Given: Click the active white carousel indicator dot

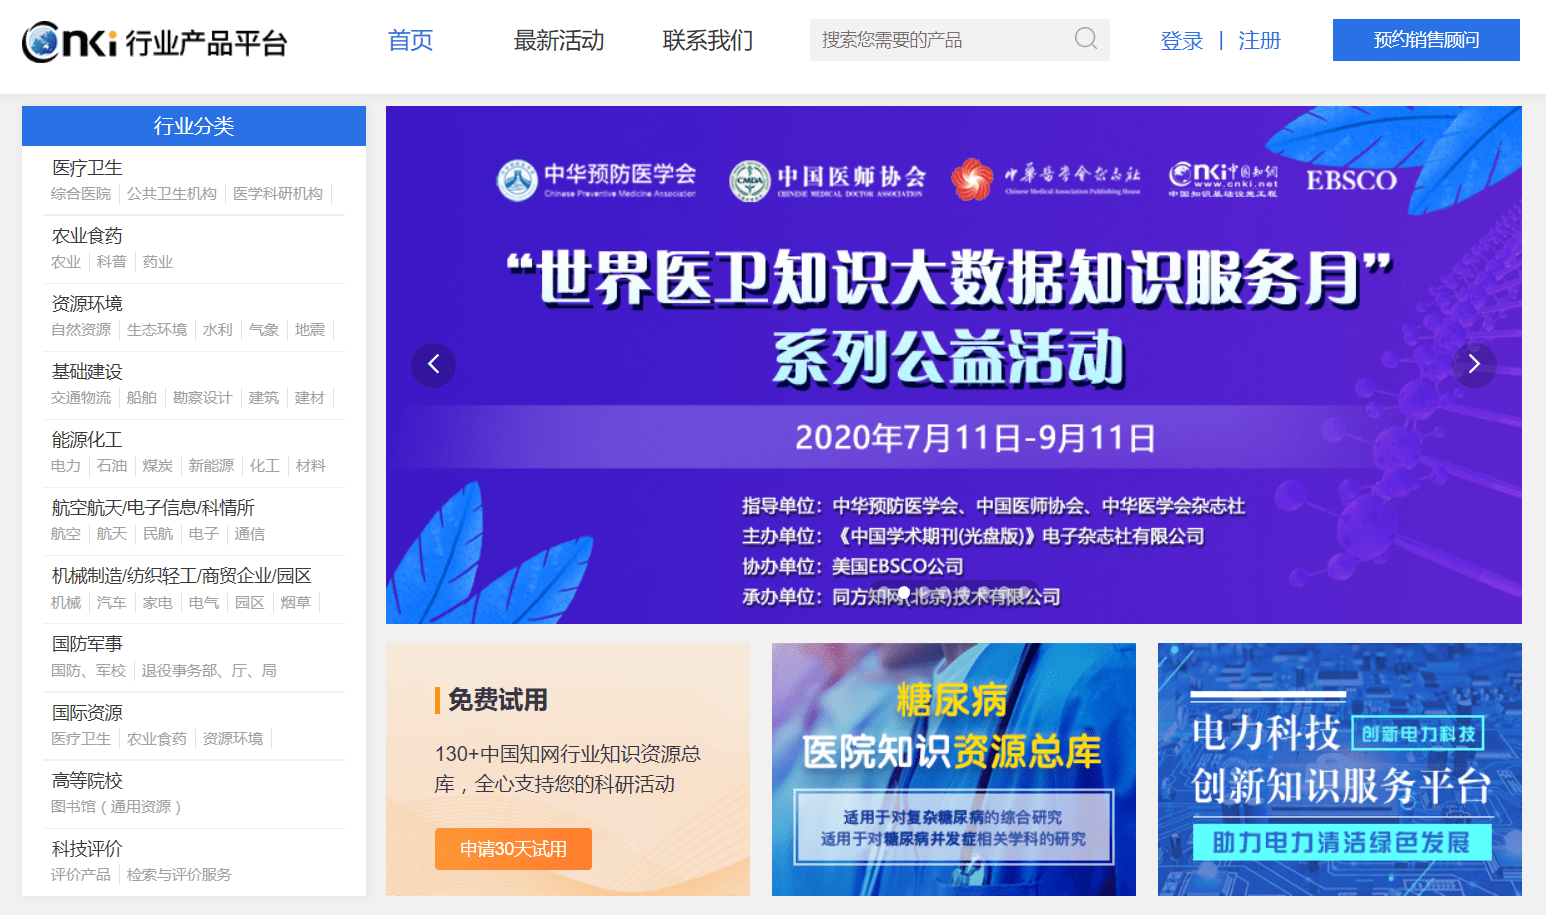Looking at the screenshot, I should [904, 593].
